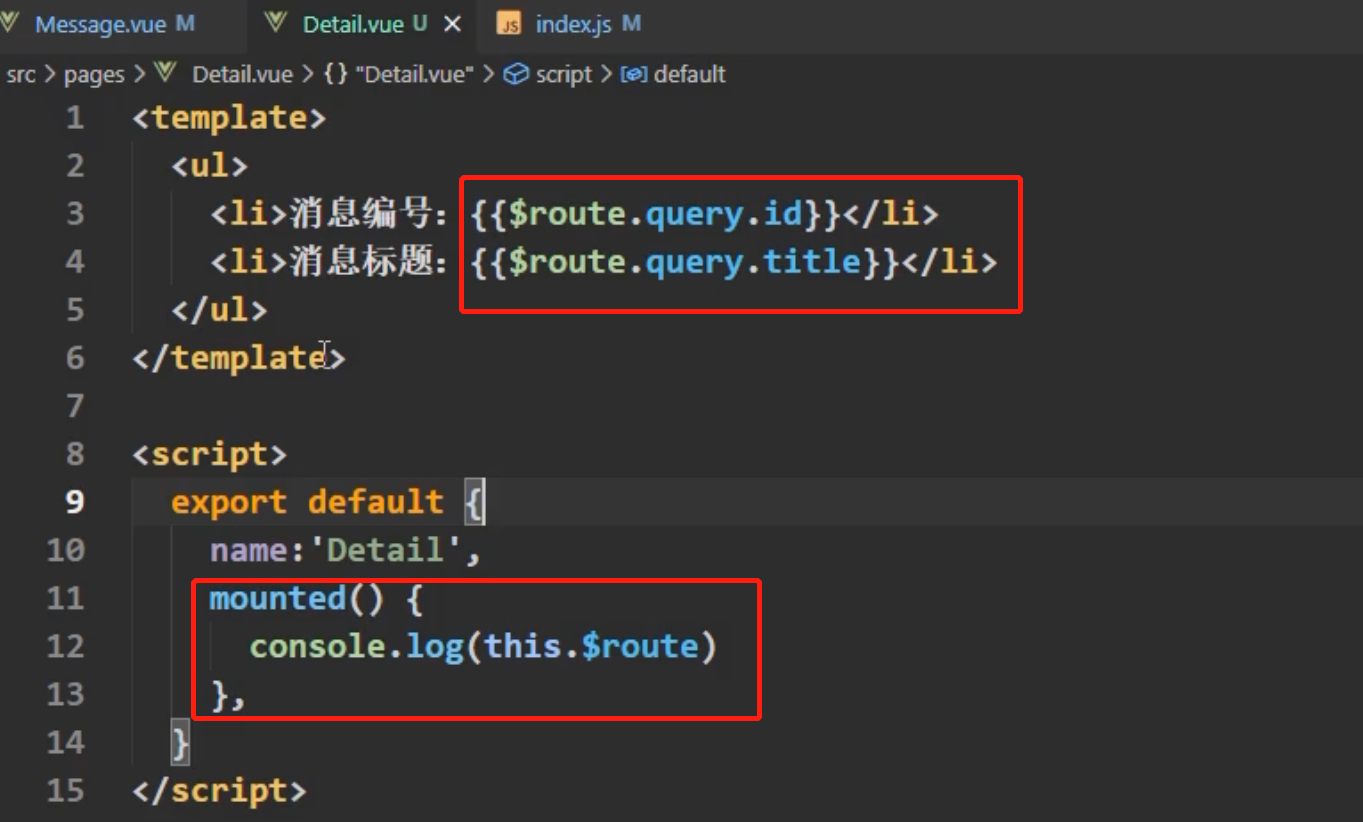This screenshot has width=1363, height=822.
Task: Click $route.query.id expression on line 3
Action: tap(656, 213)
